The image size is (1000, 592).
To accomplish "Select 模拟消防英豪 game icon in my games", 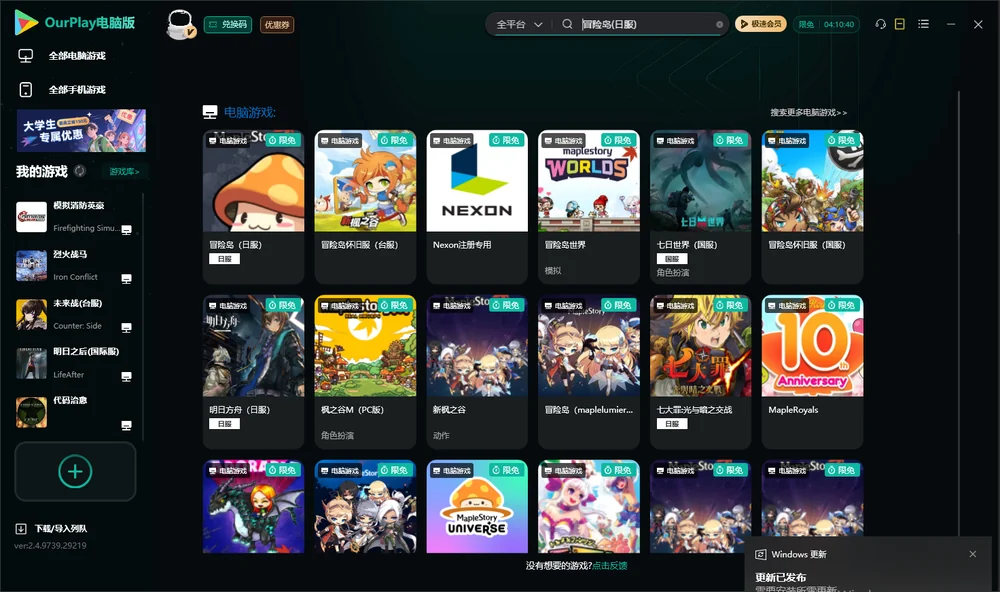I will tap(31, 217).
